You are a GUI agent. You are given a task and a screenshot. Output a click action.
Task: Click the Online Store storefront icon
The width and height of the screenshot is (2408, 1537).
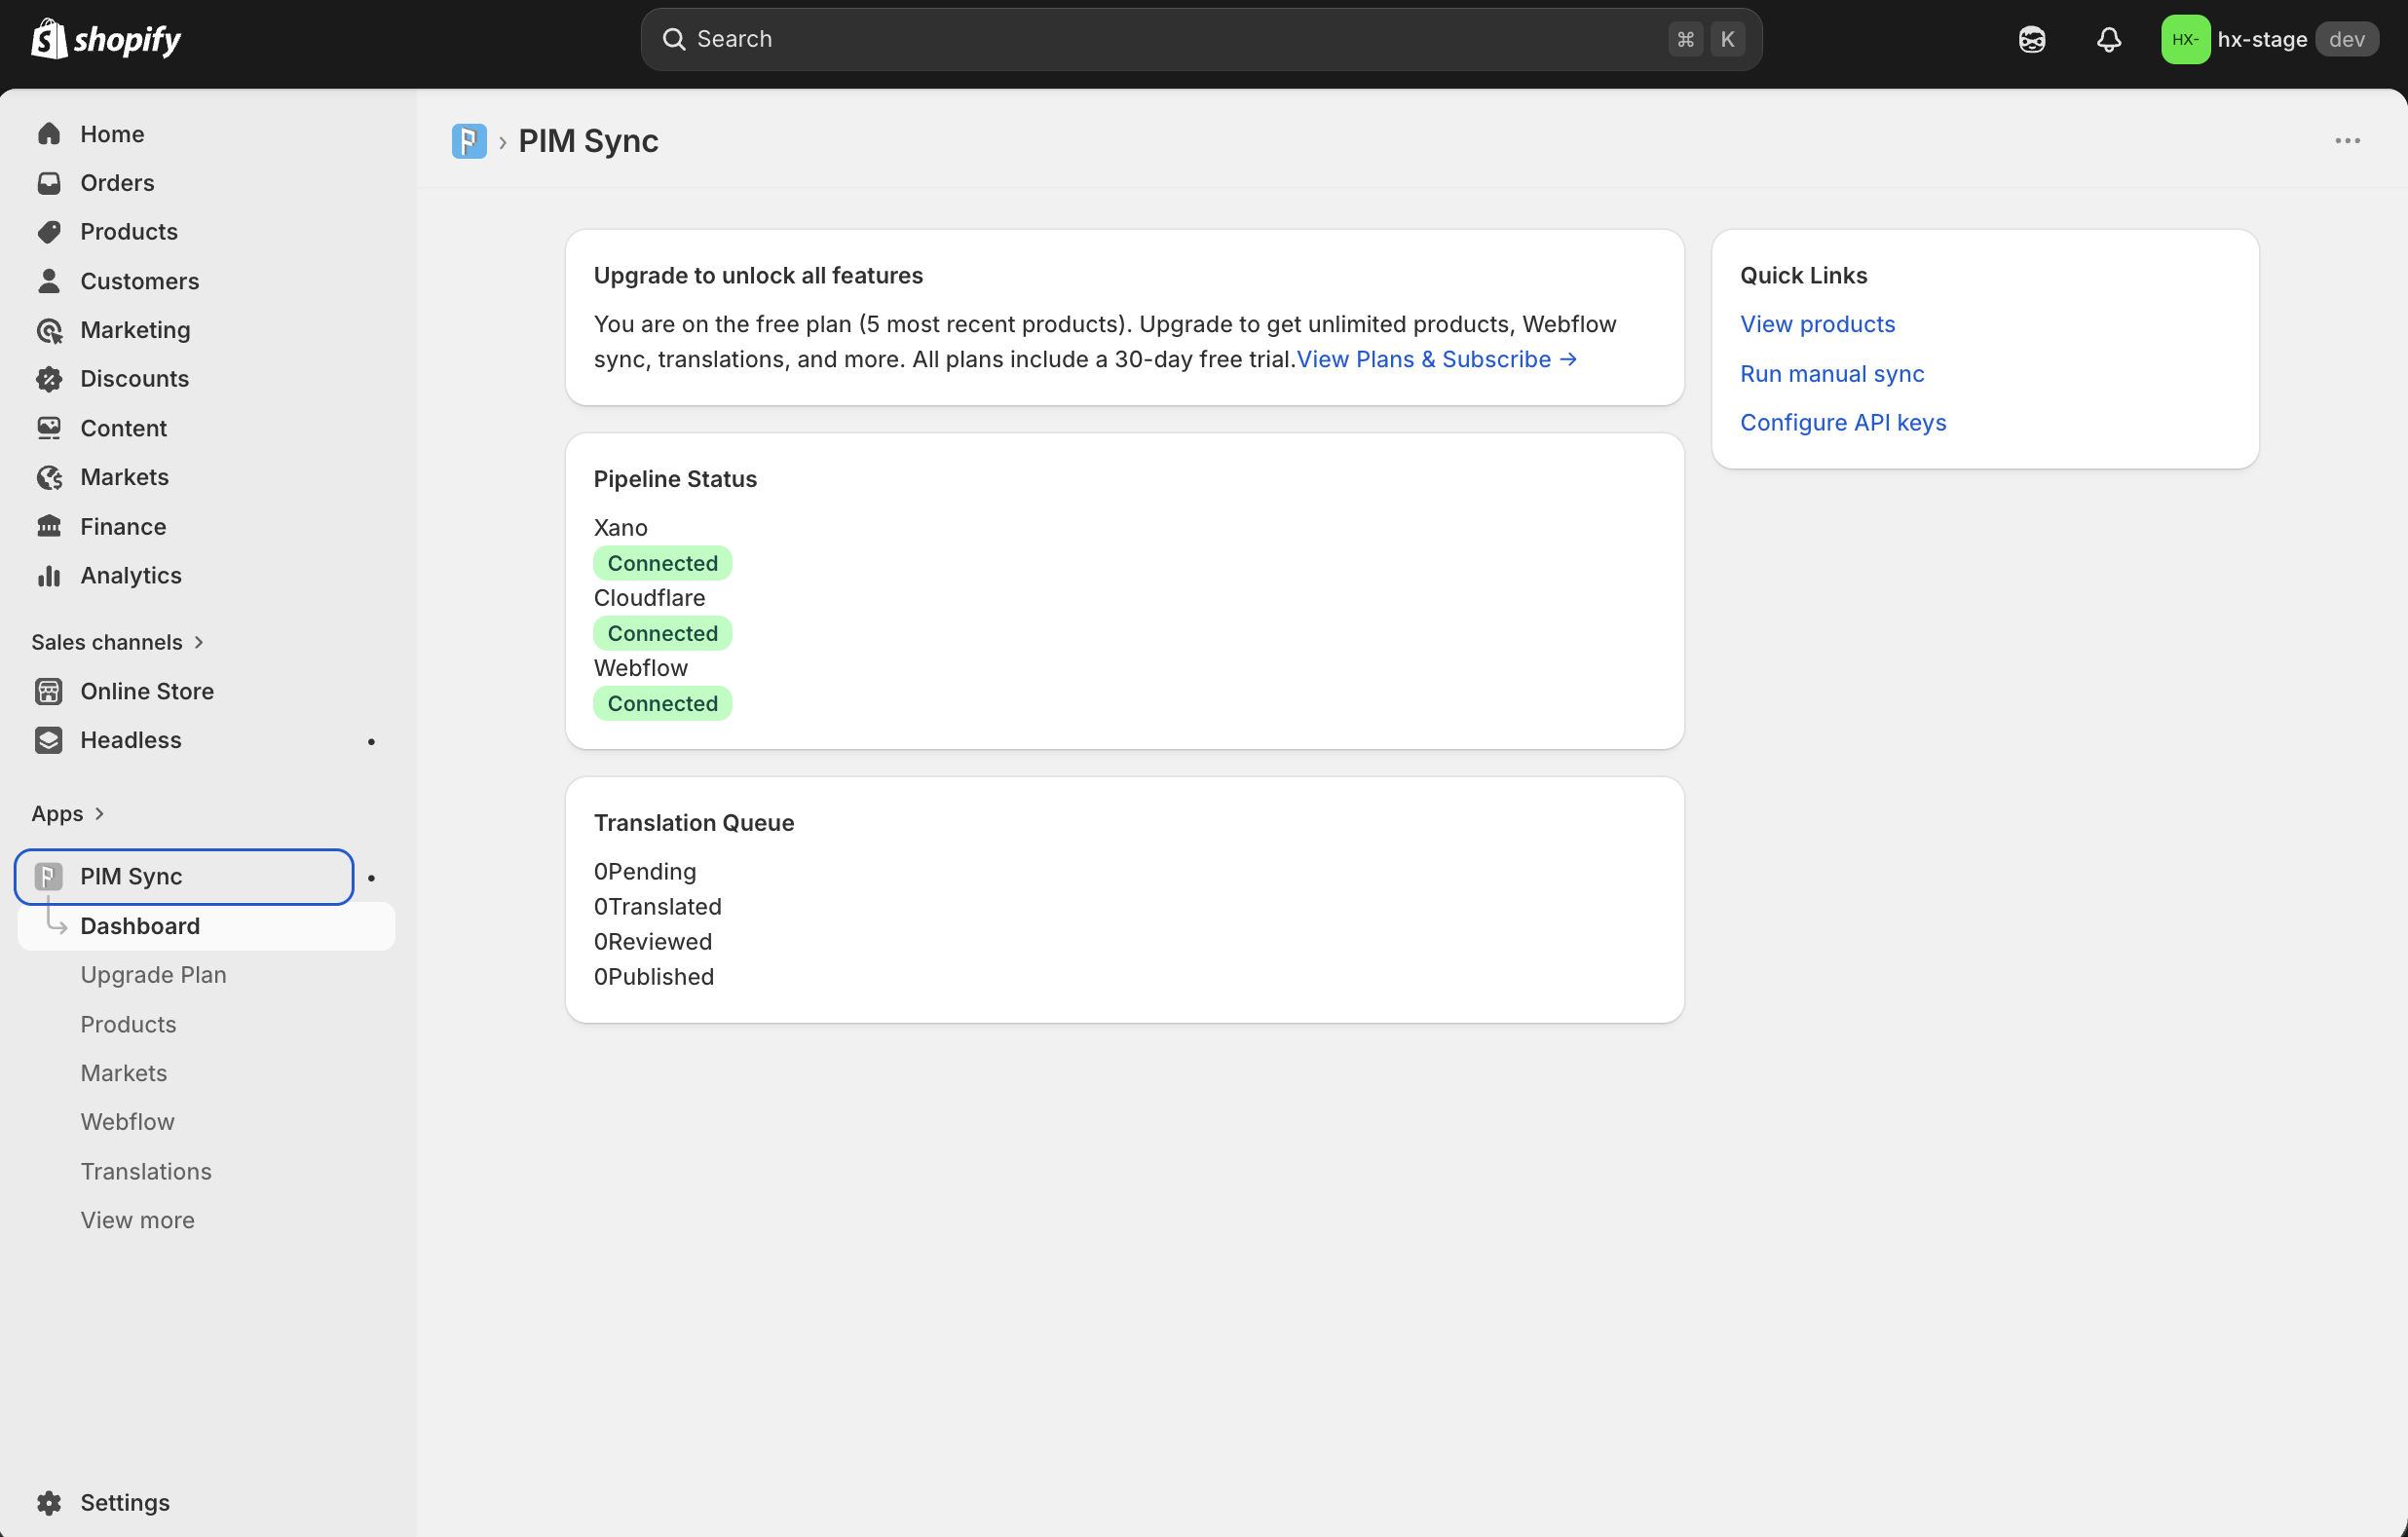(49, 691)
